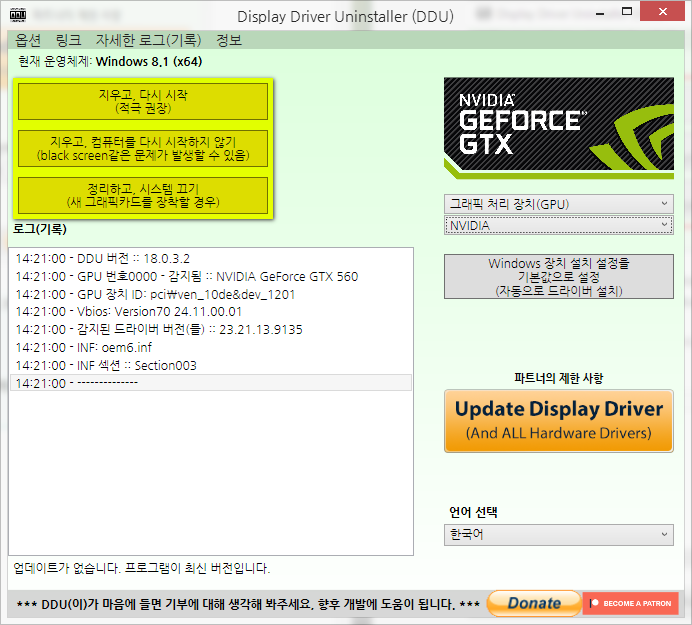The width and height of the screenshot is (692, 625).
Task: Select log line GPU 장치 ID pci\ven_10de&dev_1201
Action: 211,294
